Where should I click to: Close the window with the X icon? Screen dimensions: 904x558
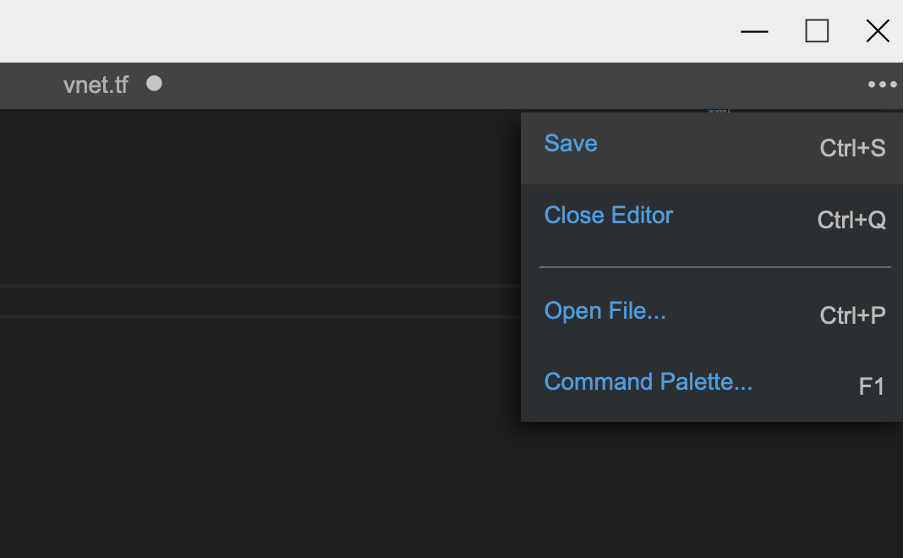[877, 31]
